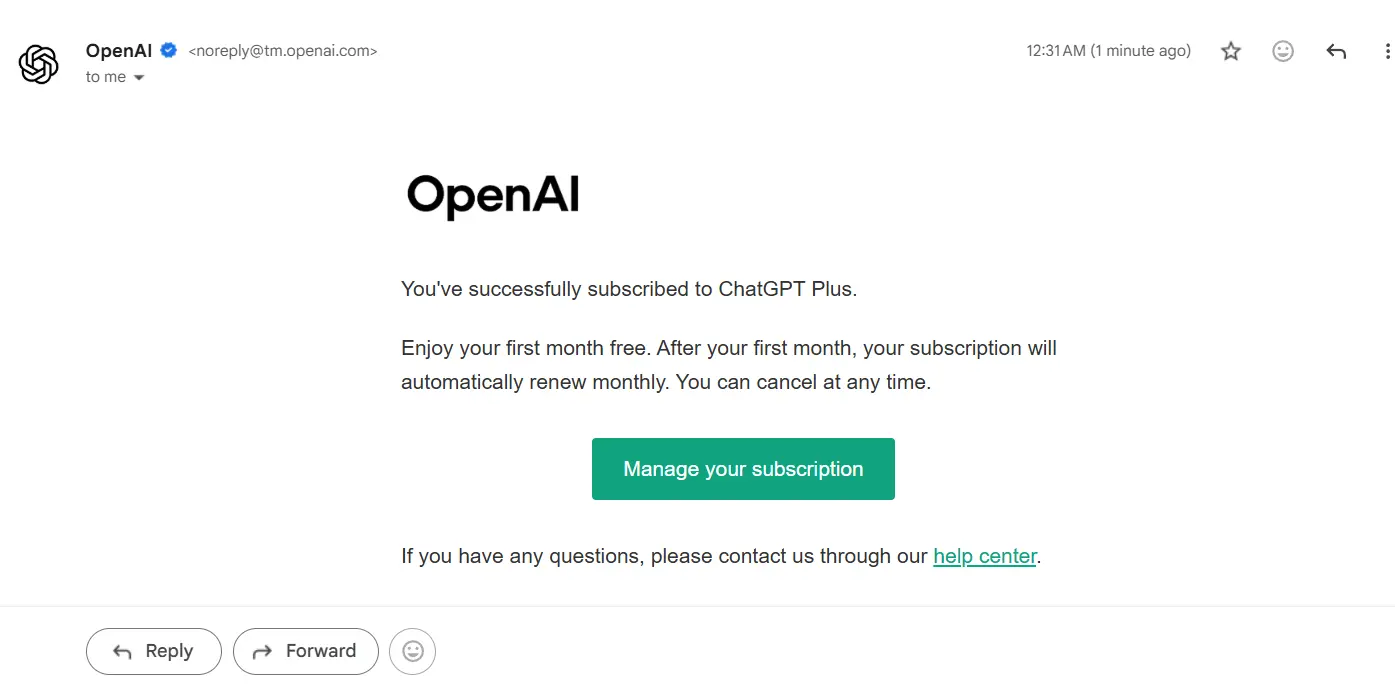
Task: Click the "If you have any questions" text
Action: (521, 556)
